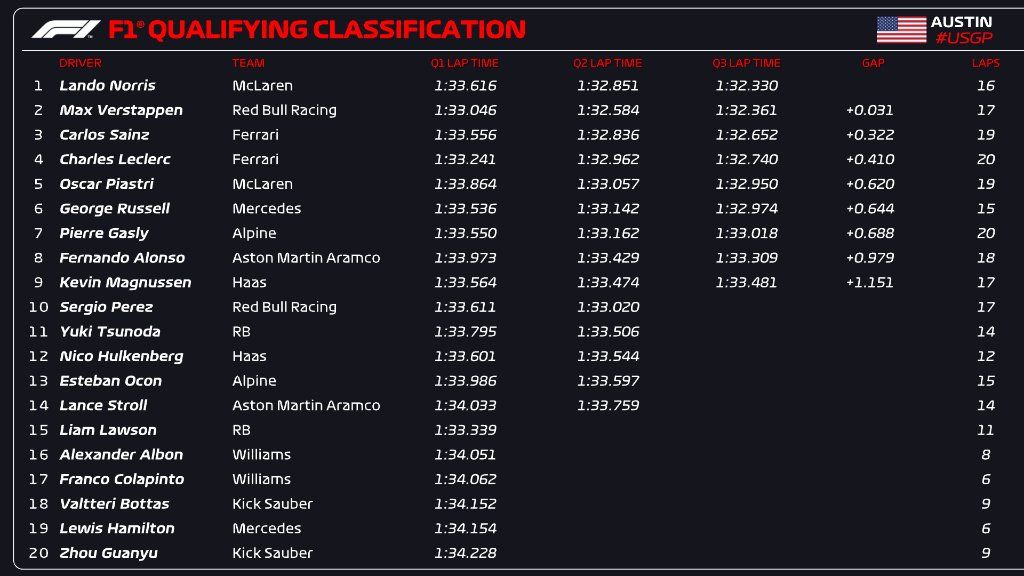1024x576 pixels.
Task: Select the TEAM column header
Action: click(x=248, y=63)
